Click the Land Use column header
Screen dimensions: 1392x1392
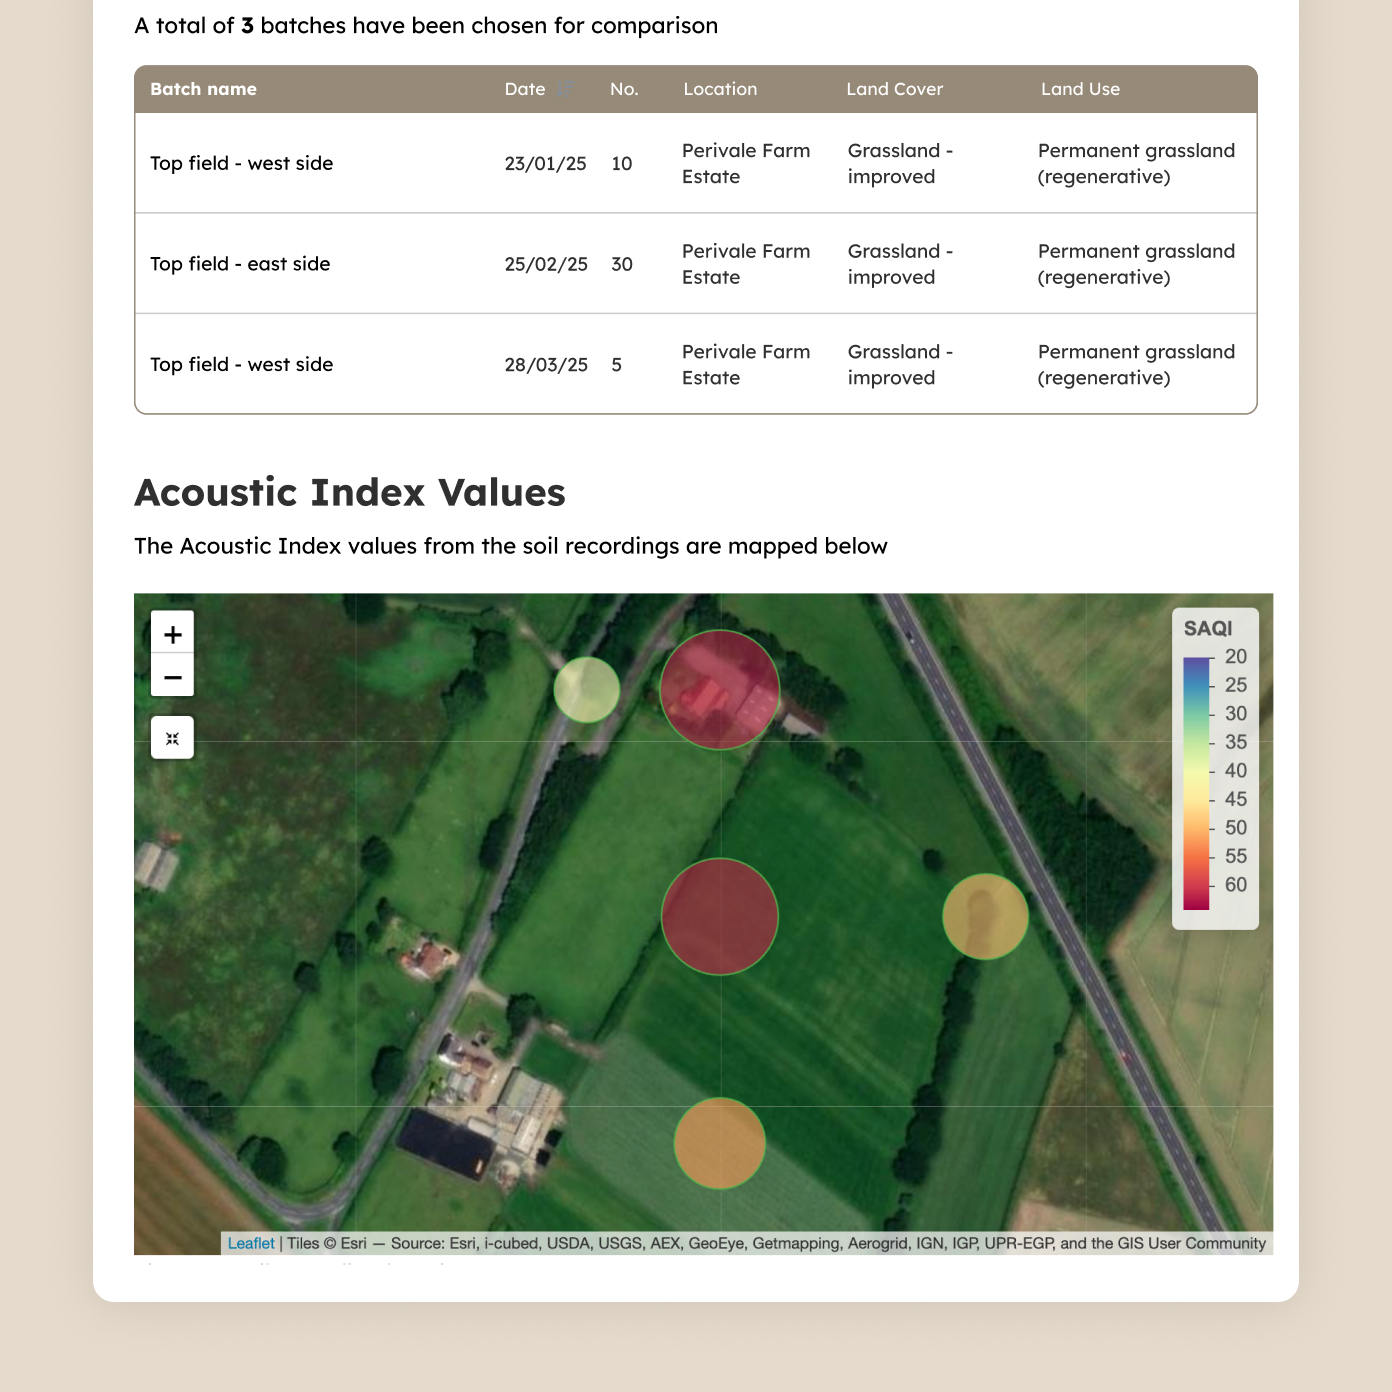point(1080,89)
